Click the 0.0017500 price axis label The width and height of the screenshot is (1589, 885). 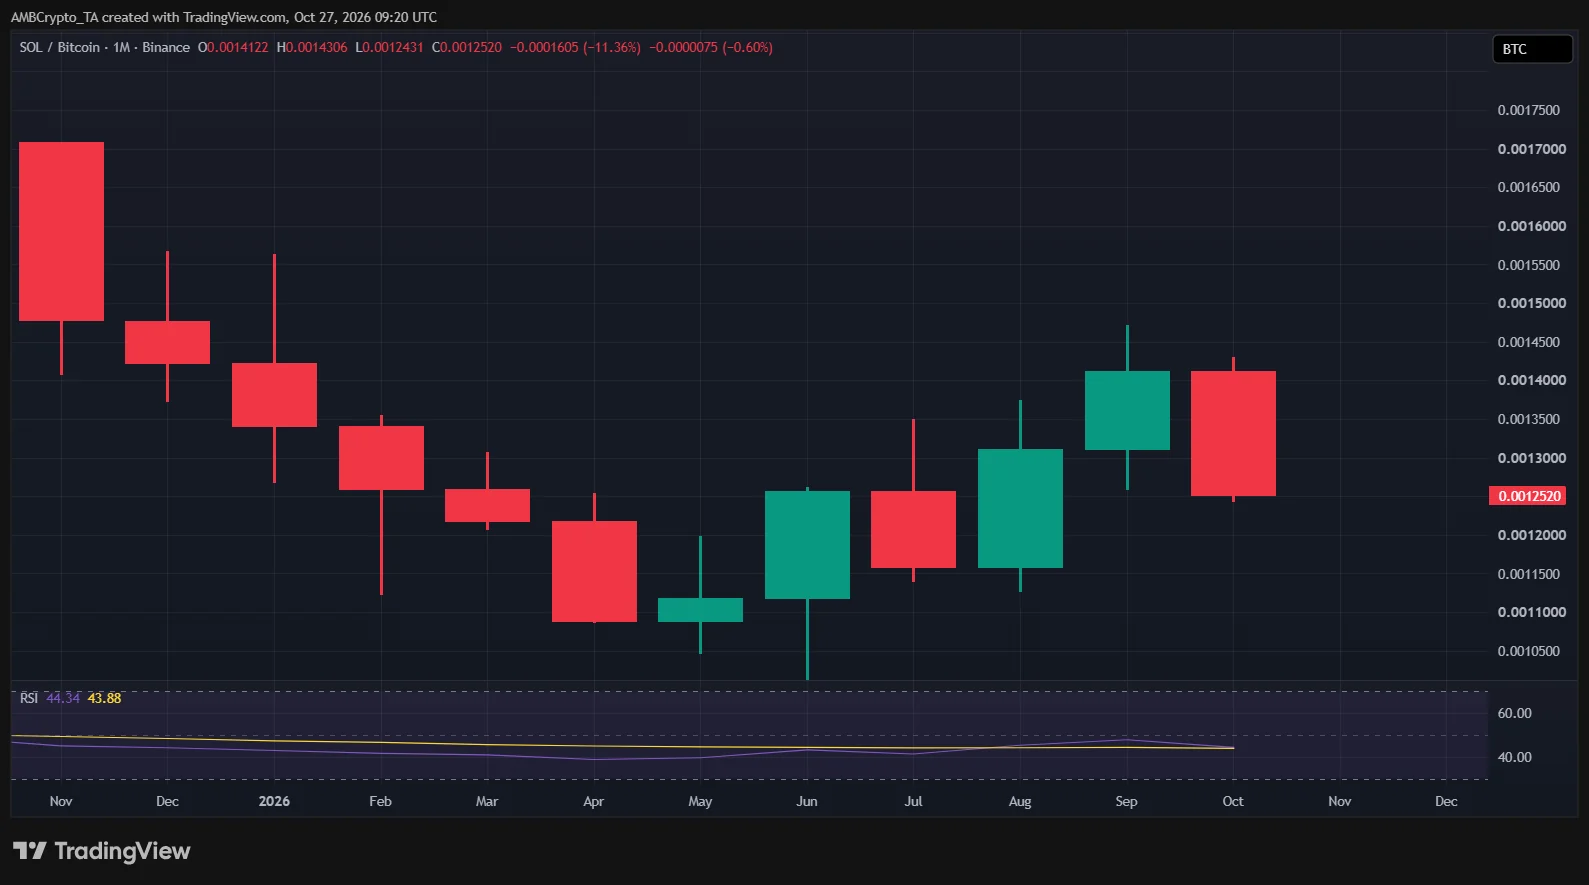point(1528,110)
